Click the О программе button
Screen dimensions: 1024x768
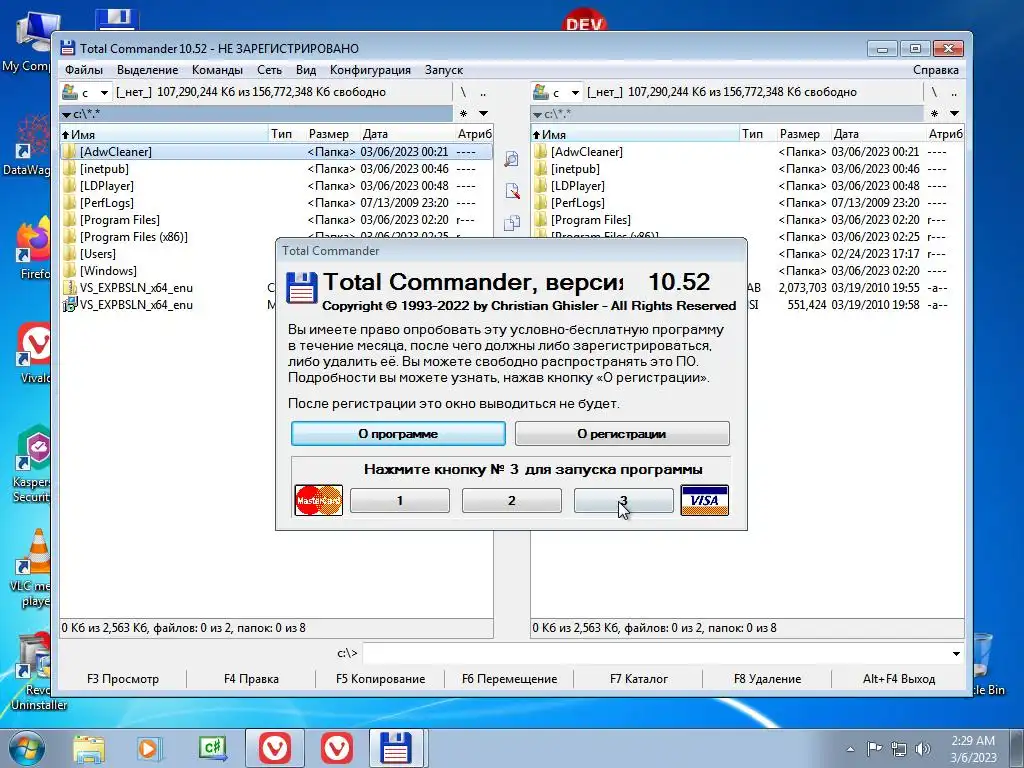[x=398, y=434]
